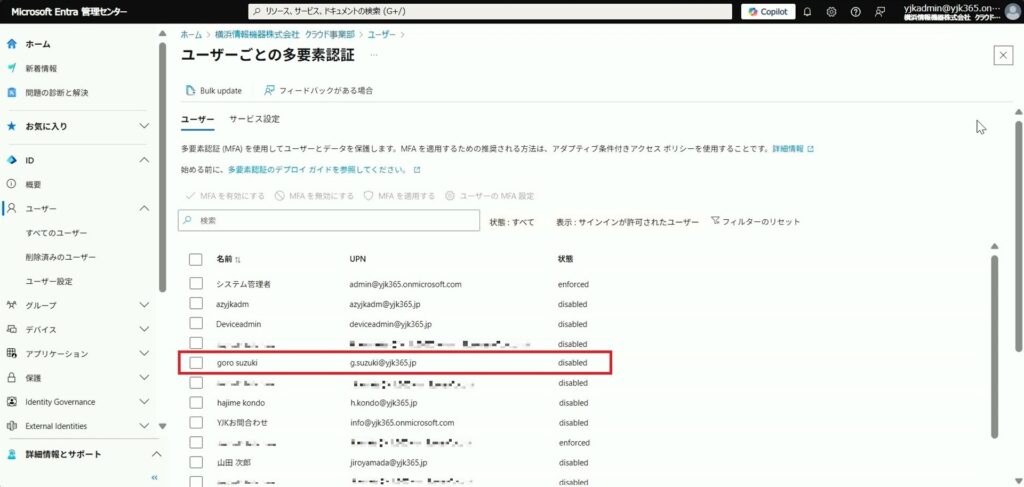Expand Identity Governance section
This screenshot has height=487, width=1024.
coord(145,401)
